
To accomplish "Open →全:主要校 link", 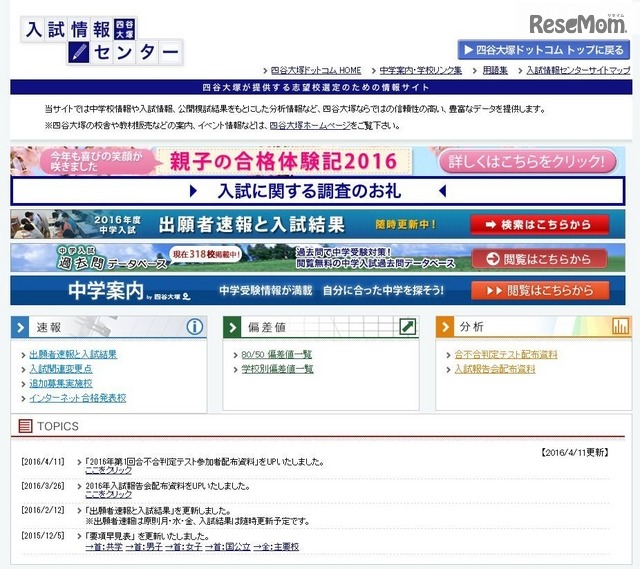I will 276,547.
